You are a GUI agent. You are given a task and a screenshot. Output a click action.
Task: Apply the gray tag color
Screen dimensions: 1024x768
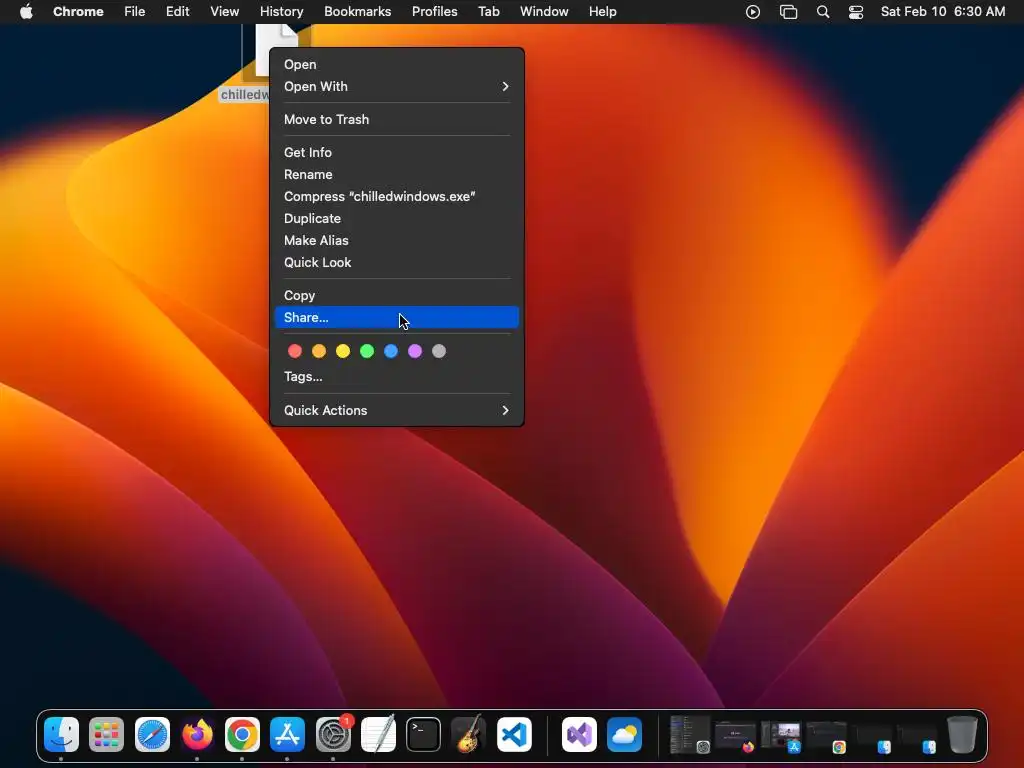(439, 351)
